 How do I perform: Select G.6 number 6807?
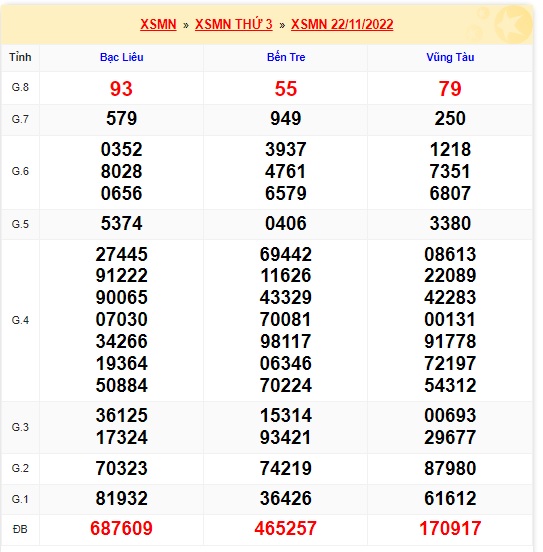pyautogui.click(x=450, y=193)
